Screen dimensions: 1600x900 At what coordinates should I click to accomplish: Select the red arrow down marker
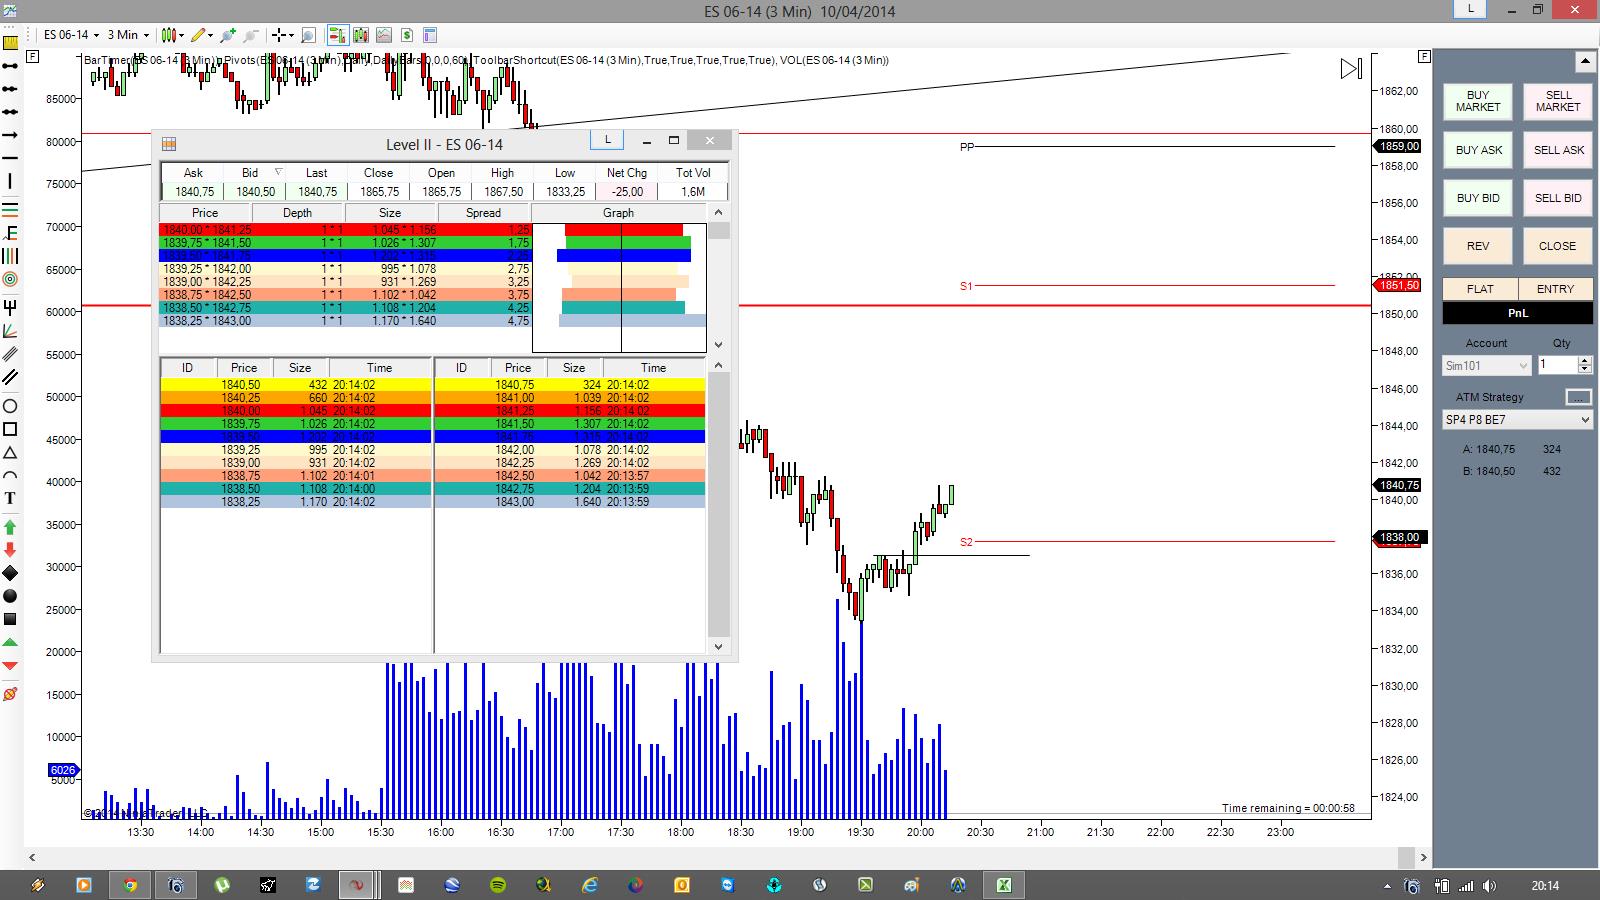pyautogui.click(x=10, y=550)
